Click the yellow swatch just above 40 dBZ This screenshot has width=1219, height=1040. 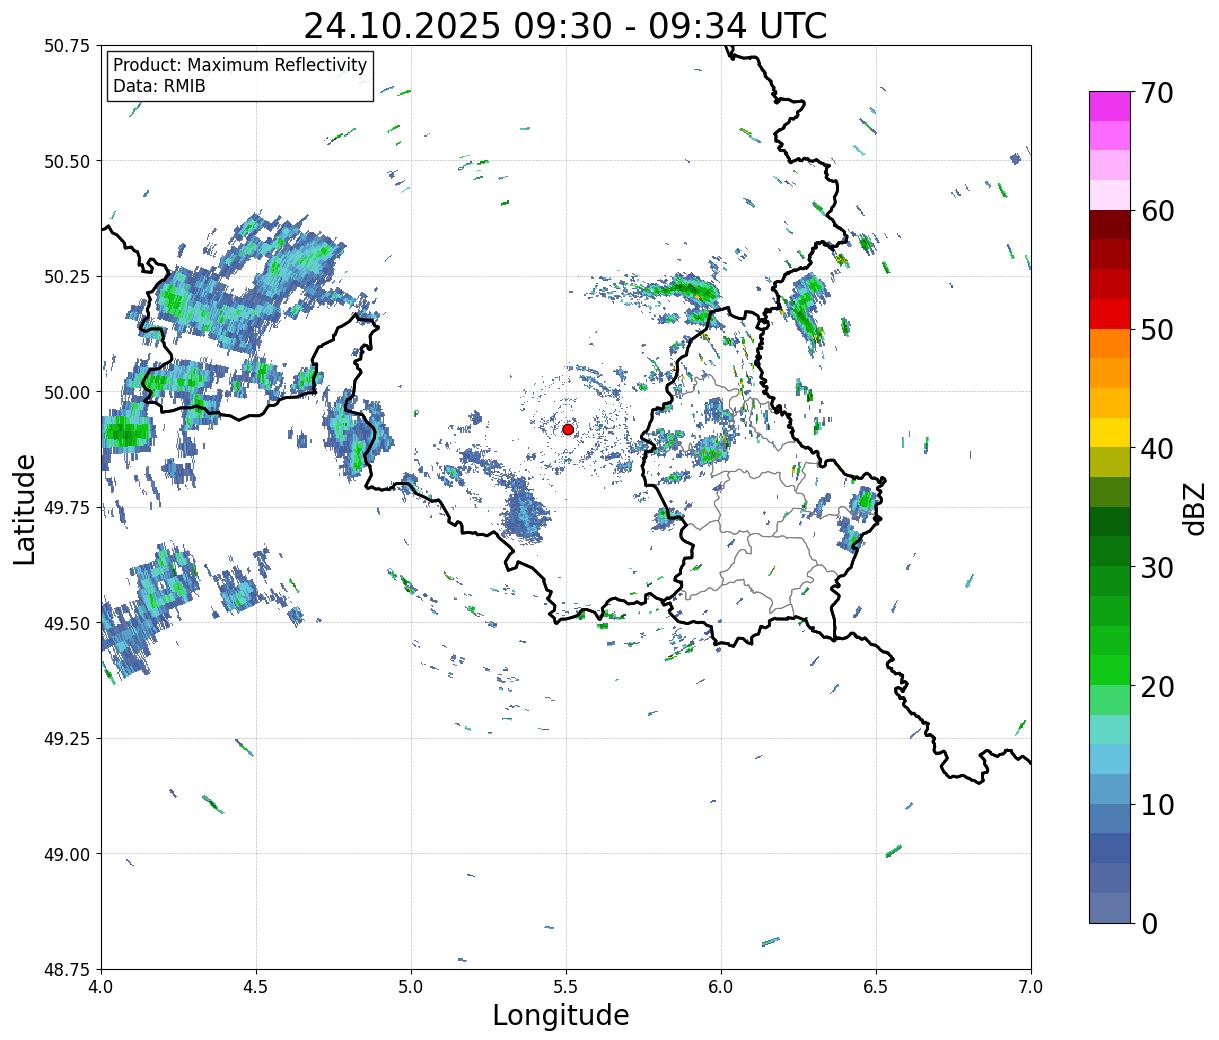(1110, 433)
